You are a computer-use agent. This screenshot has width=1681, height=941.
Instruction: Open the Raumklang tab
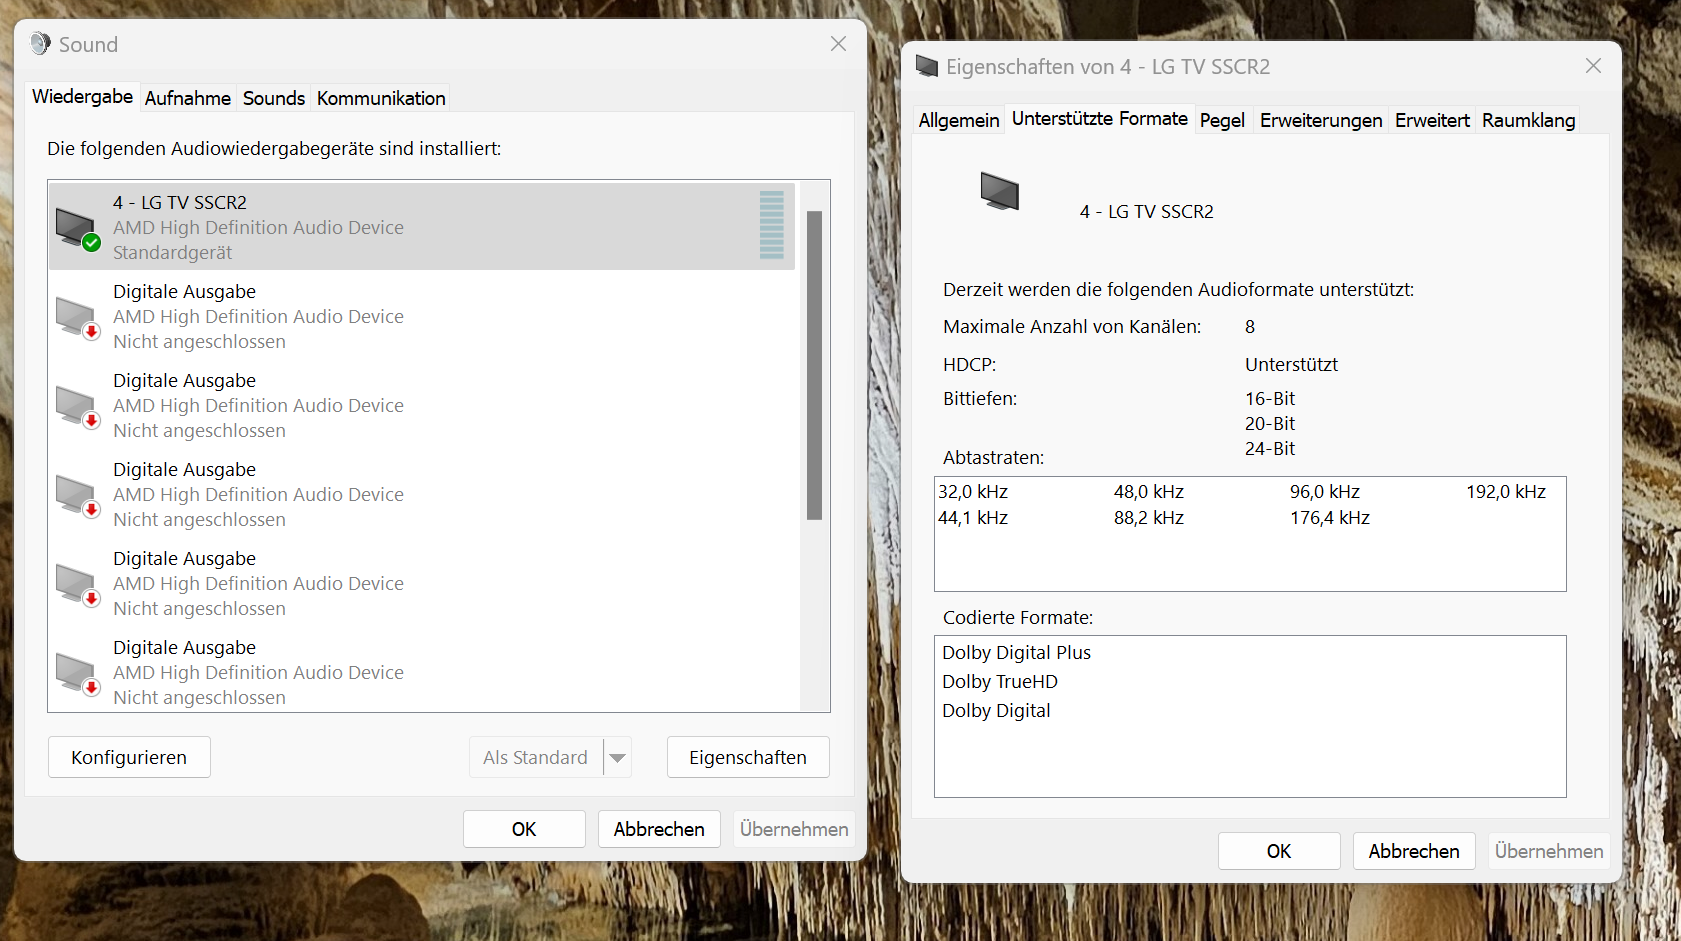1528,119
